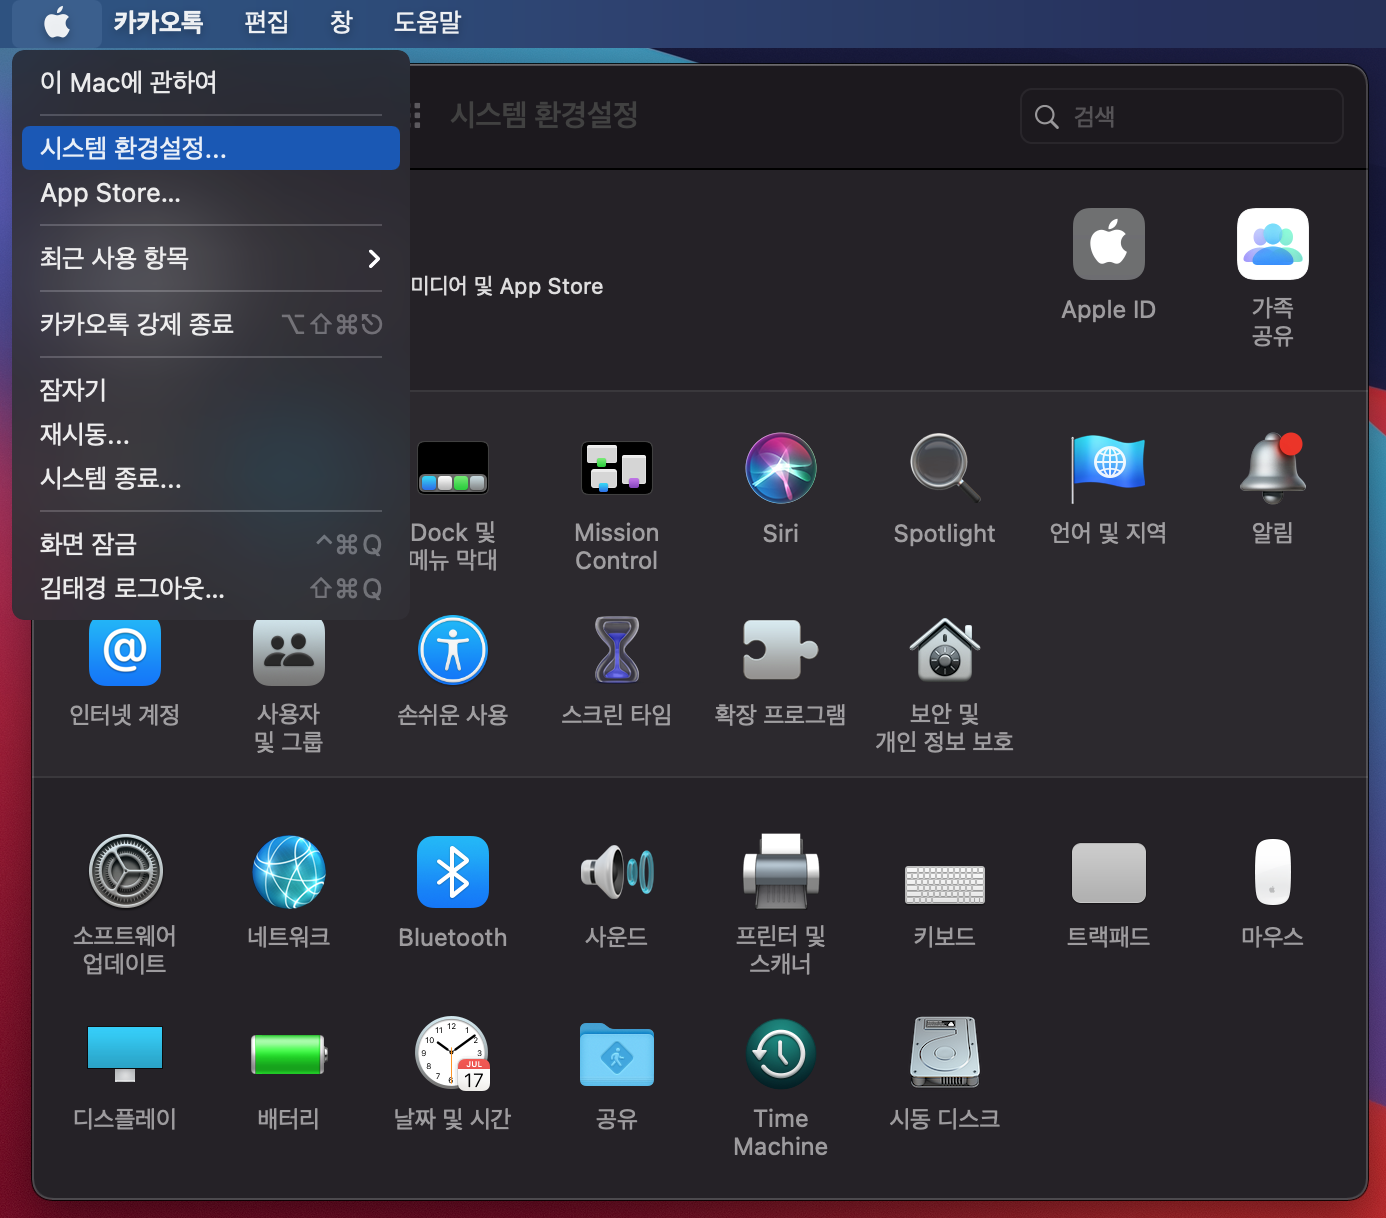Click the 미디어 및 App Store text
The width and height of the screenshot is (1386, 1218).
pos(507,286)
